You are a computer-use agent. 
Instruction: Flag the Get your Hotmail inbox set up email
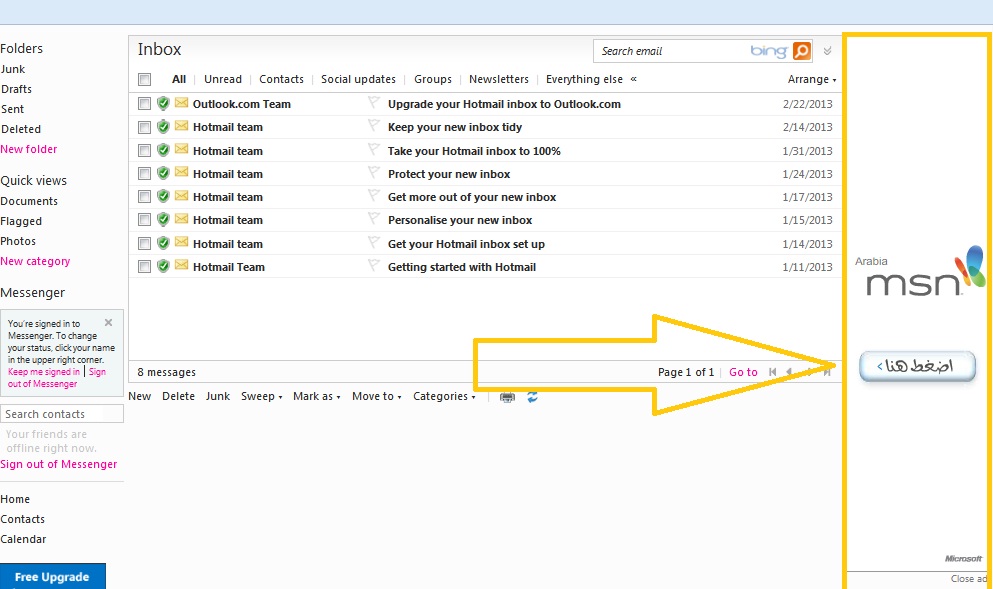(x=374, y=242)
